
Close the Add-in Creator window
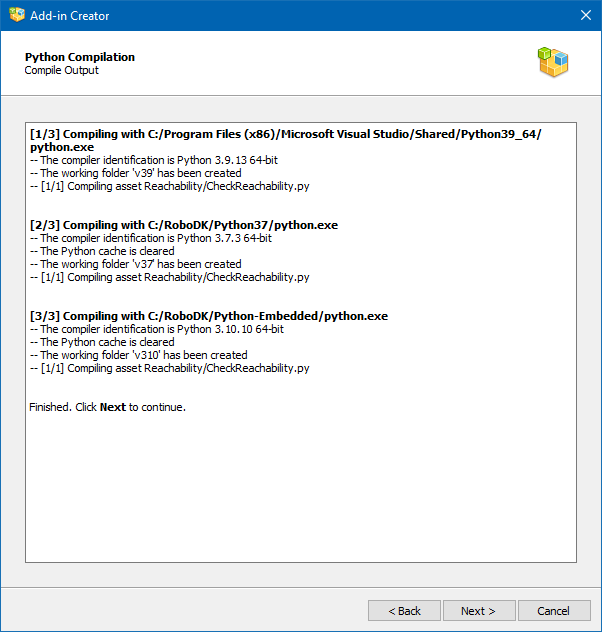585,16
